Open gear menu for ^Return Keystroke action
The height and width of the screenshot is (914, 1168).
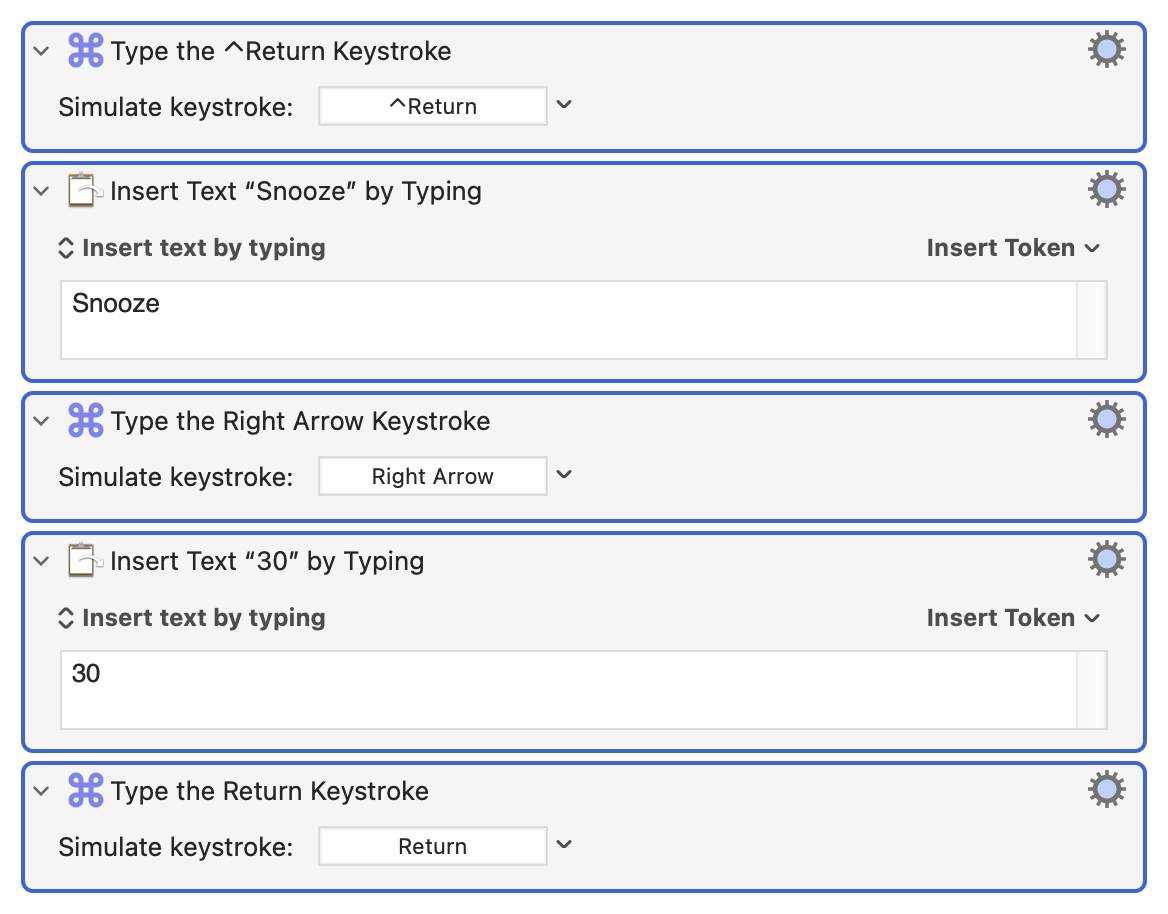click(1106, 50)
